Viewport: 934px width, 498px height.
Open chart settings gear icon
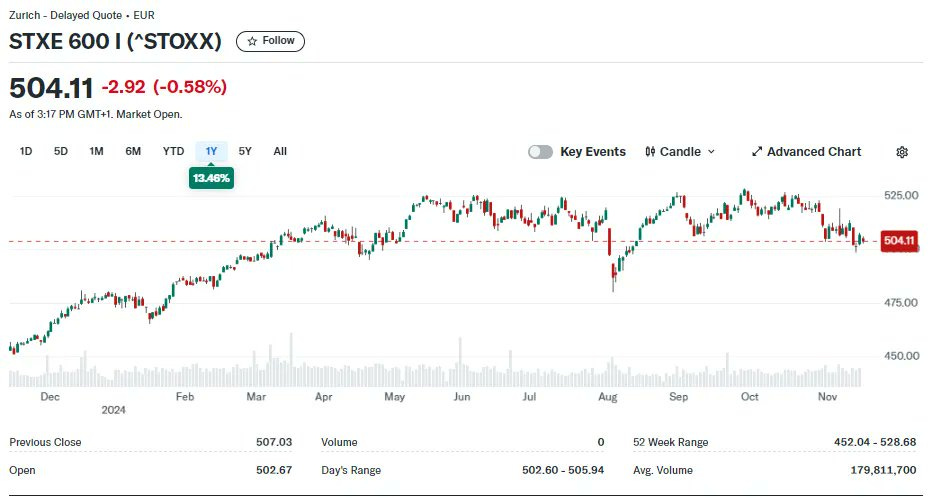902,152
